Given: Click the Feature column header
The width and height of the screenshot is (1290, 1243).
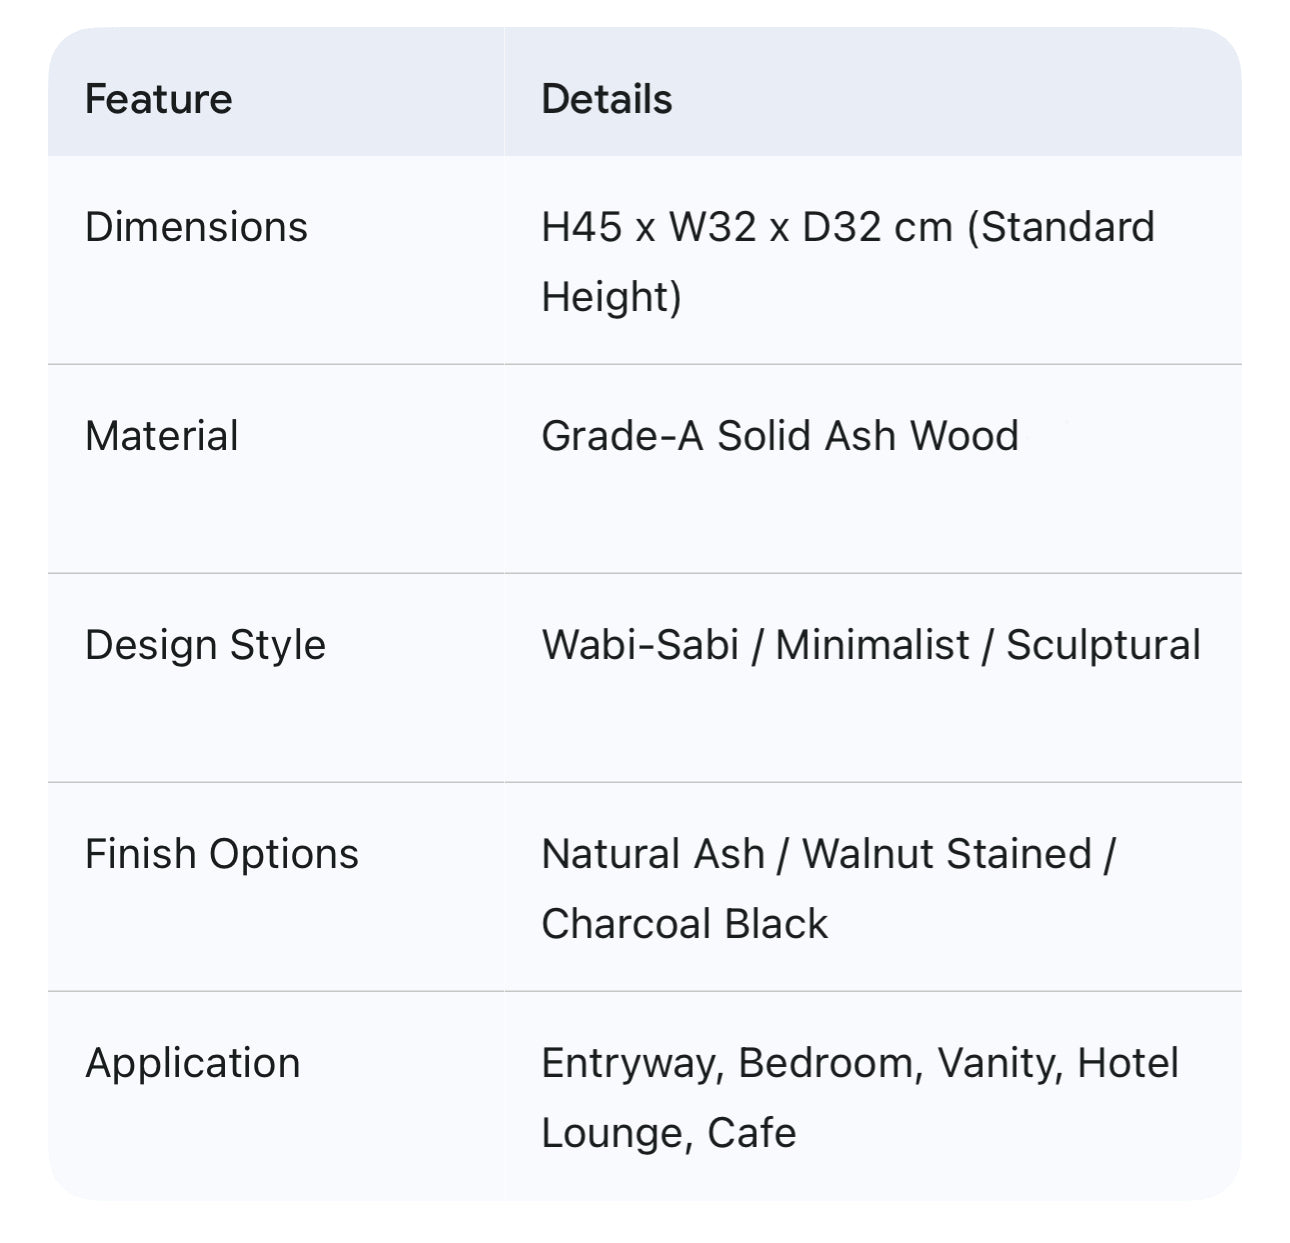Looking at the screenshot, I should [x=158, y=99].
